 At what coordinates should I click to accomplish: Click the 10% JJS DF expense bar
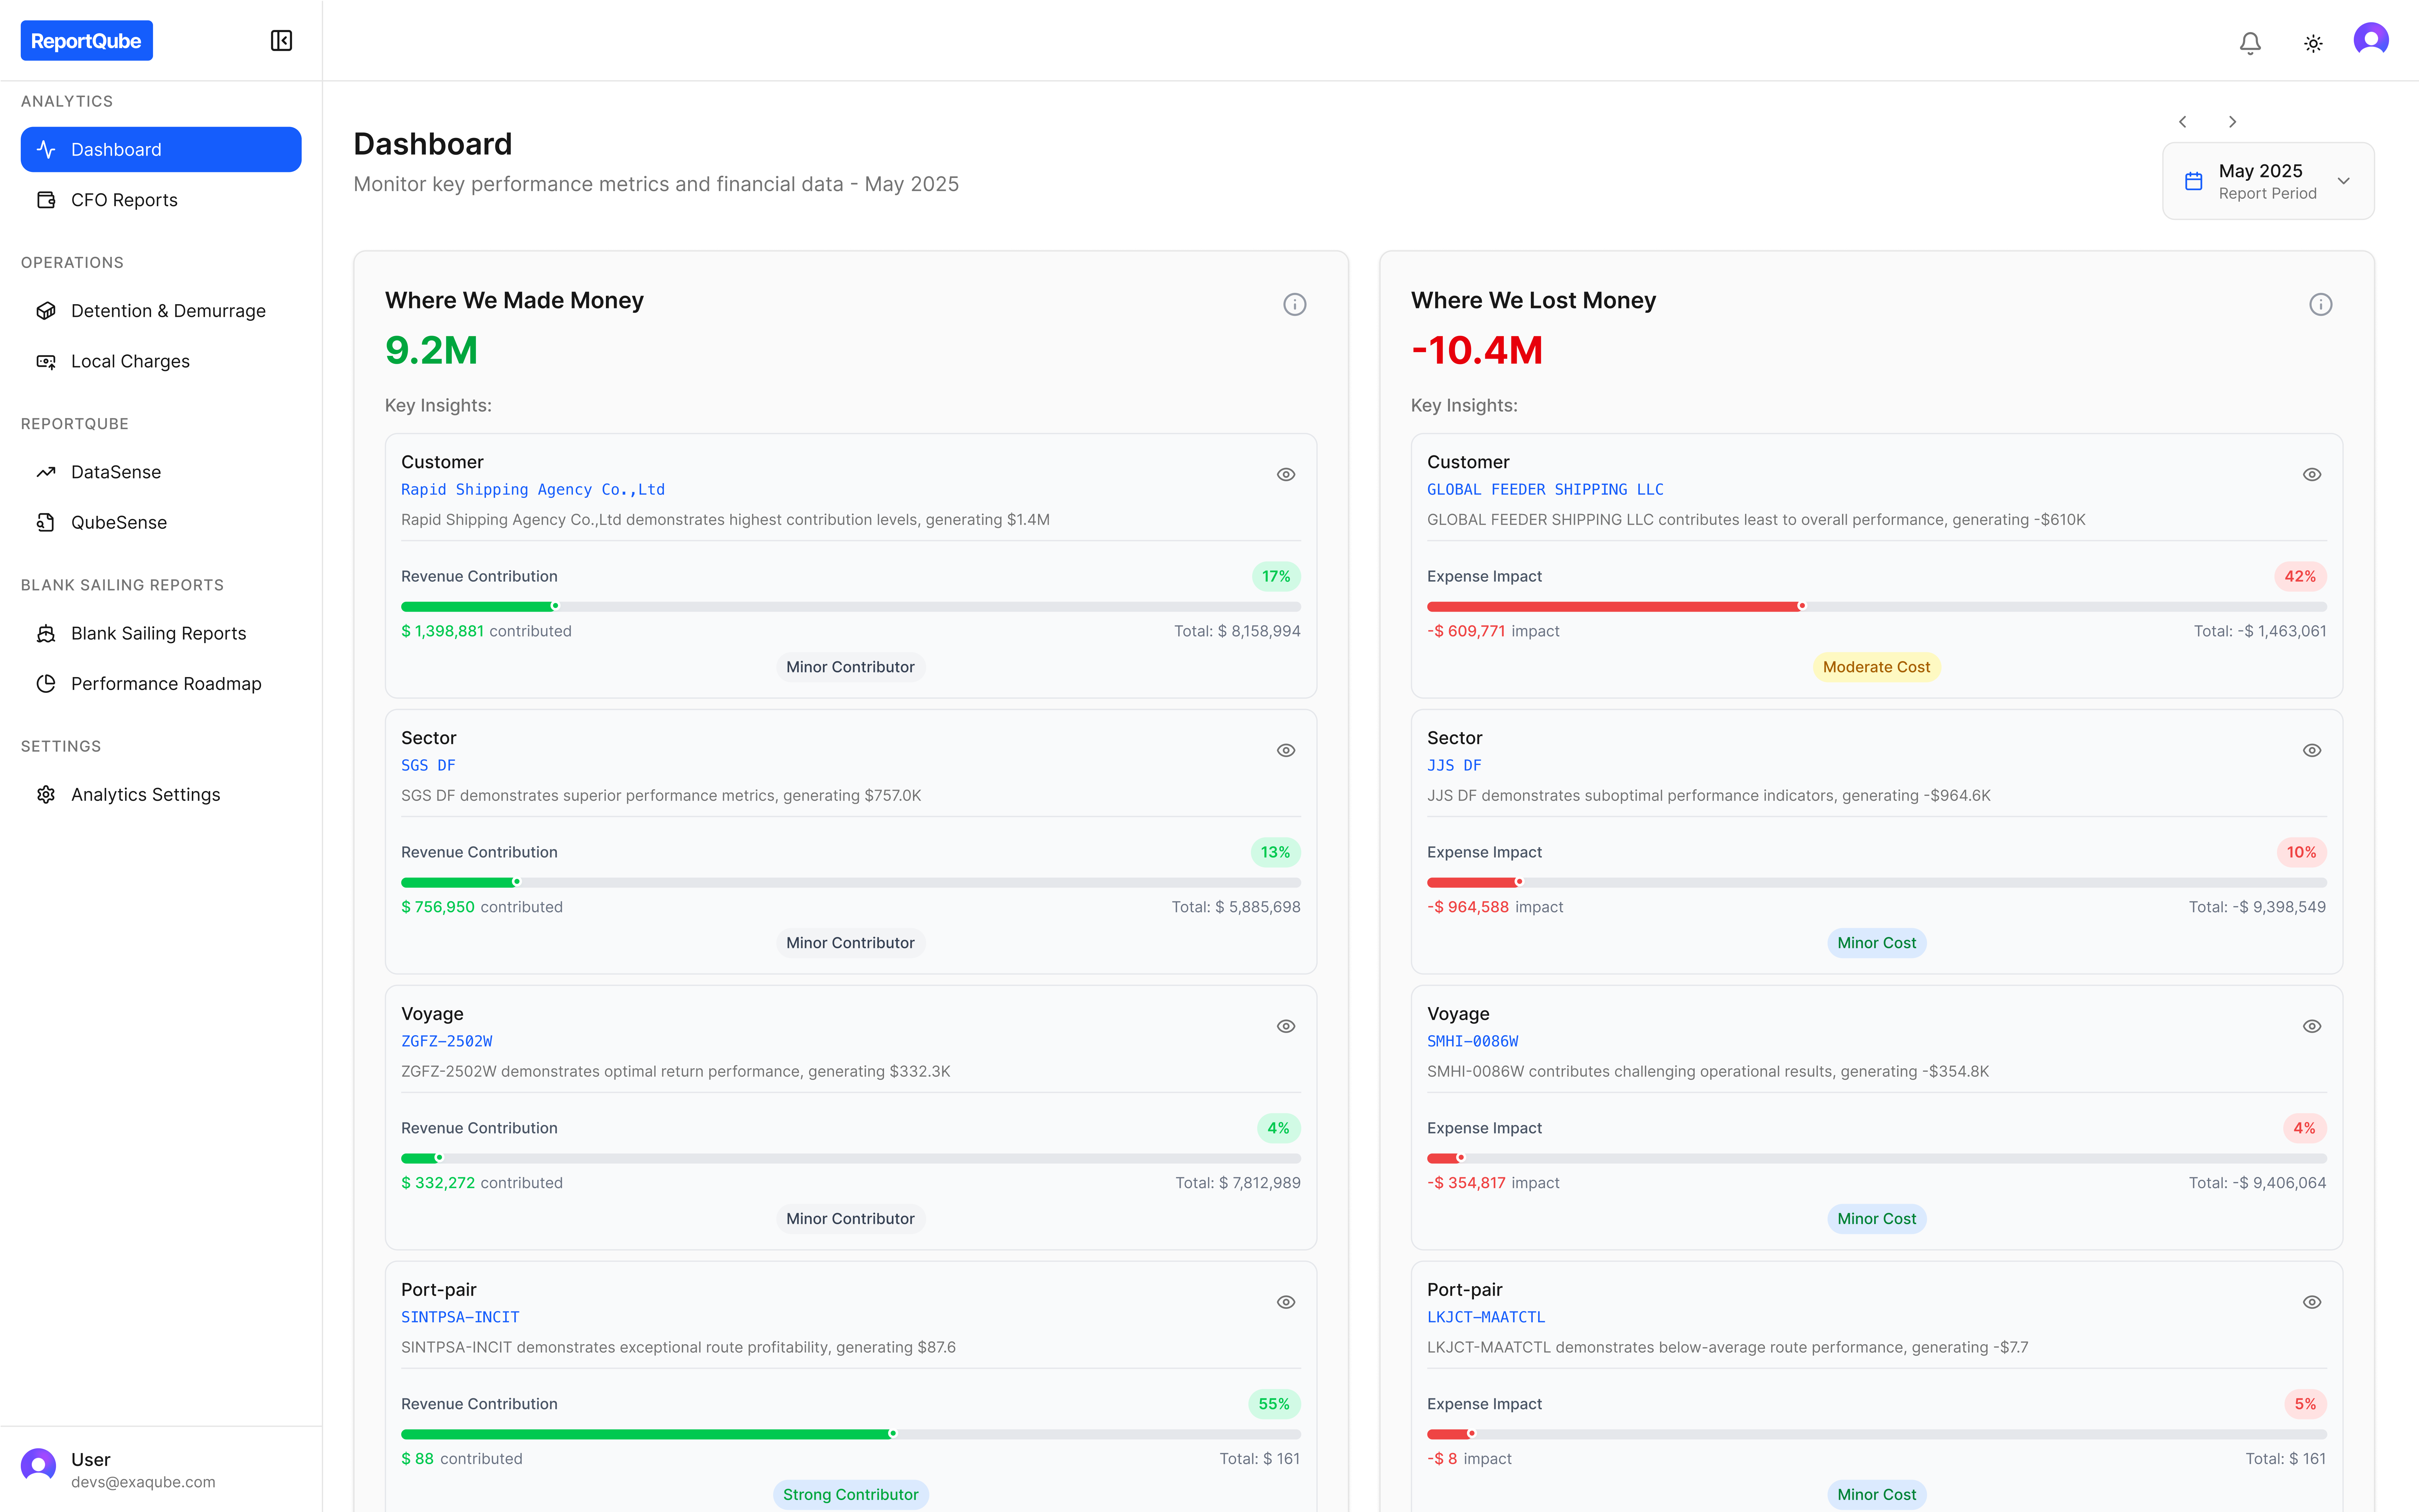click(x=1877, y=882)
